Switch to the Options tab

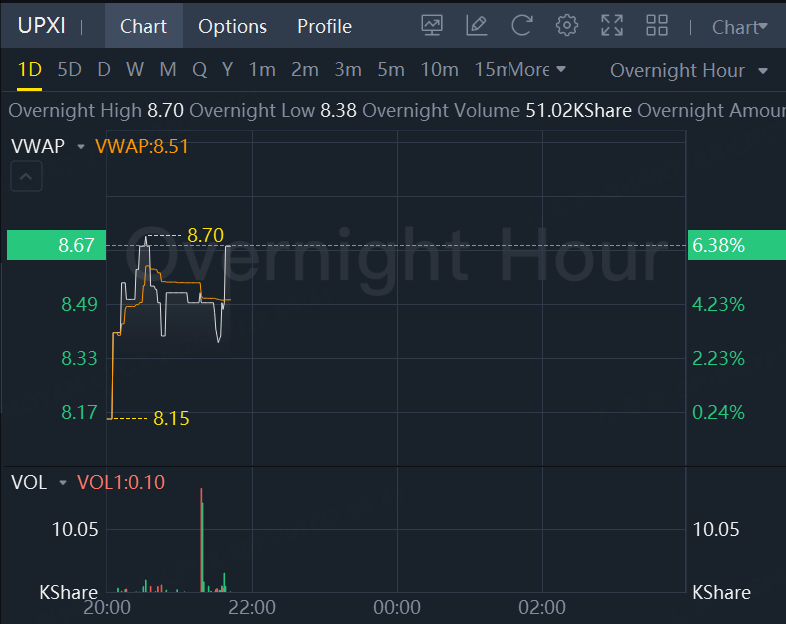pyautogui.click(x=232, y=26)
